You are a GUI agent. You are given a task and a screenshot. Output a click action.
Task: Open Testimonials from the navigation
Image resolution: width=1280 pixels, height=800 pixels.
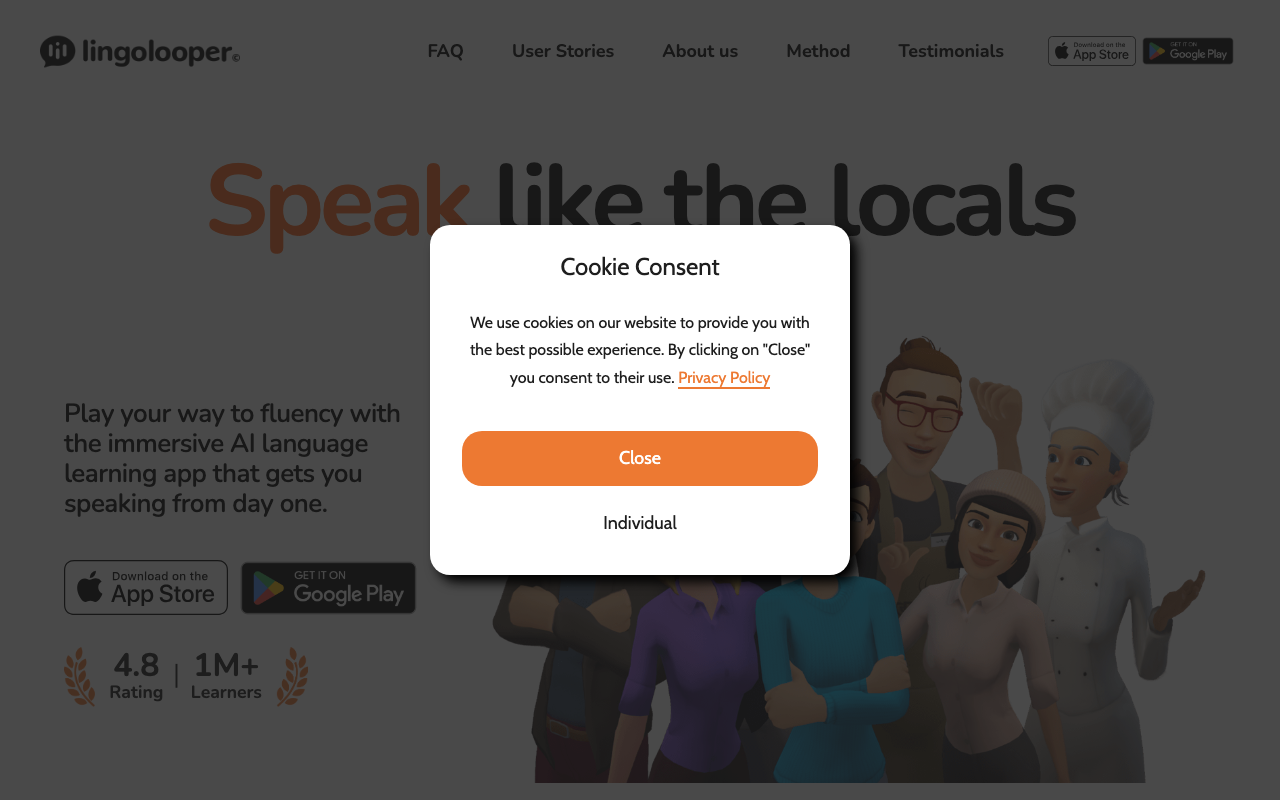[951, 51]
